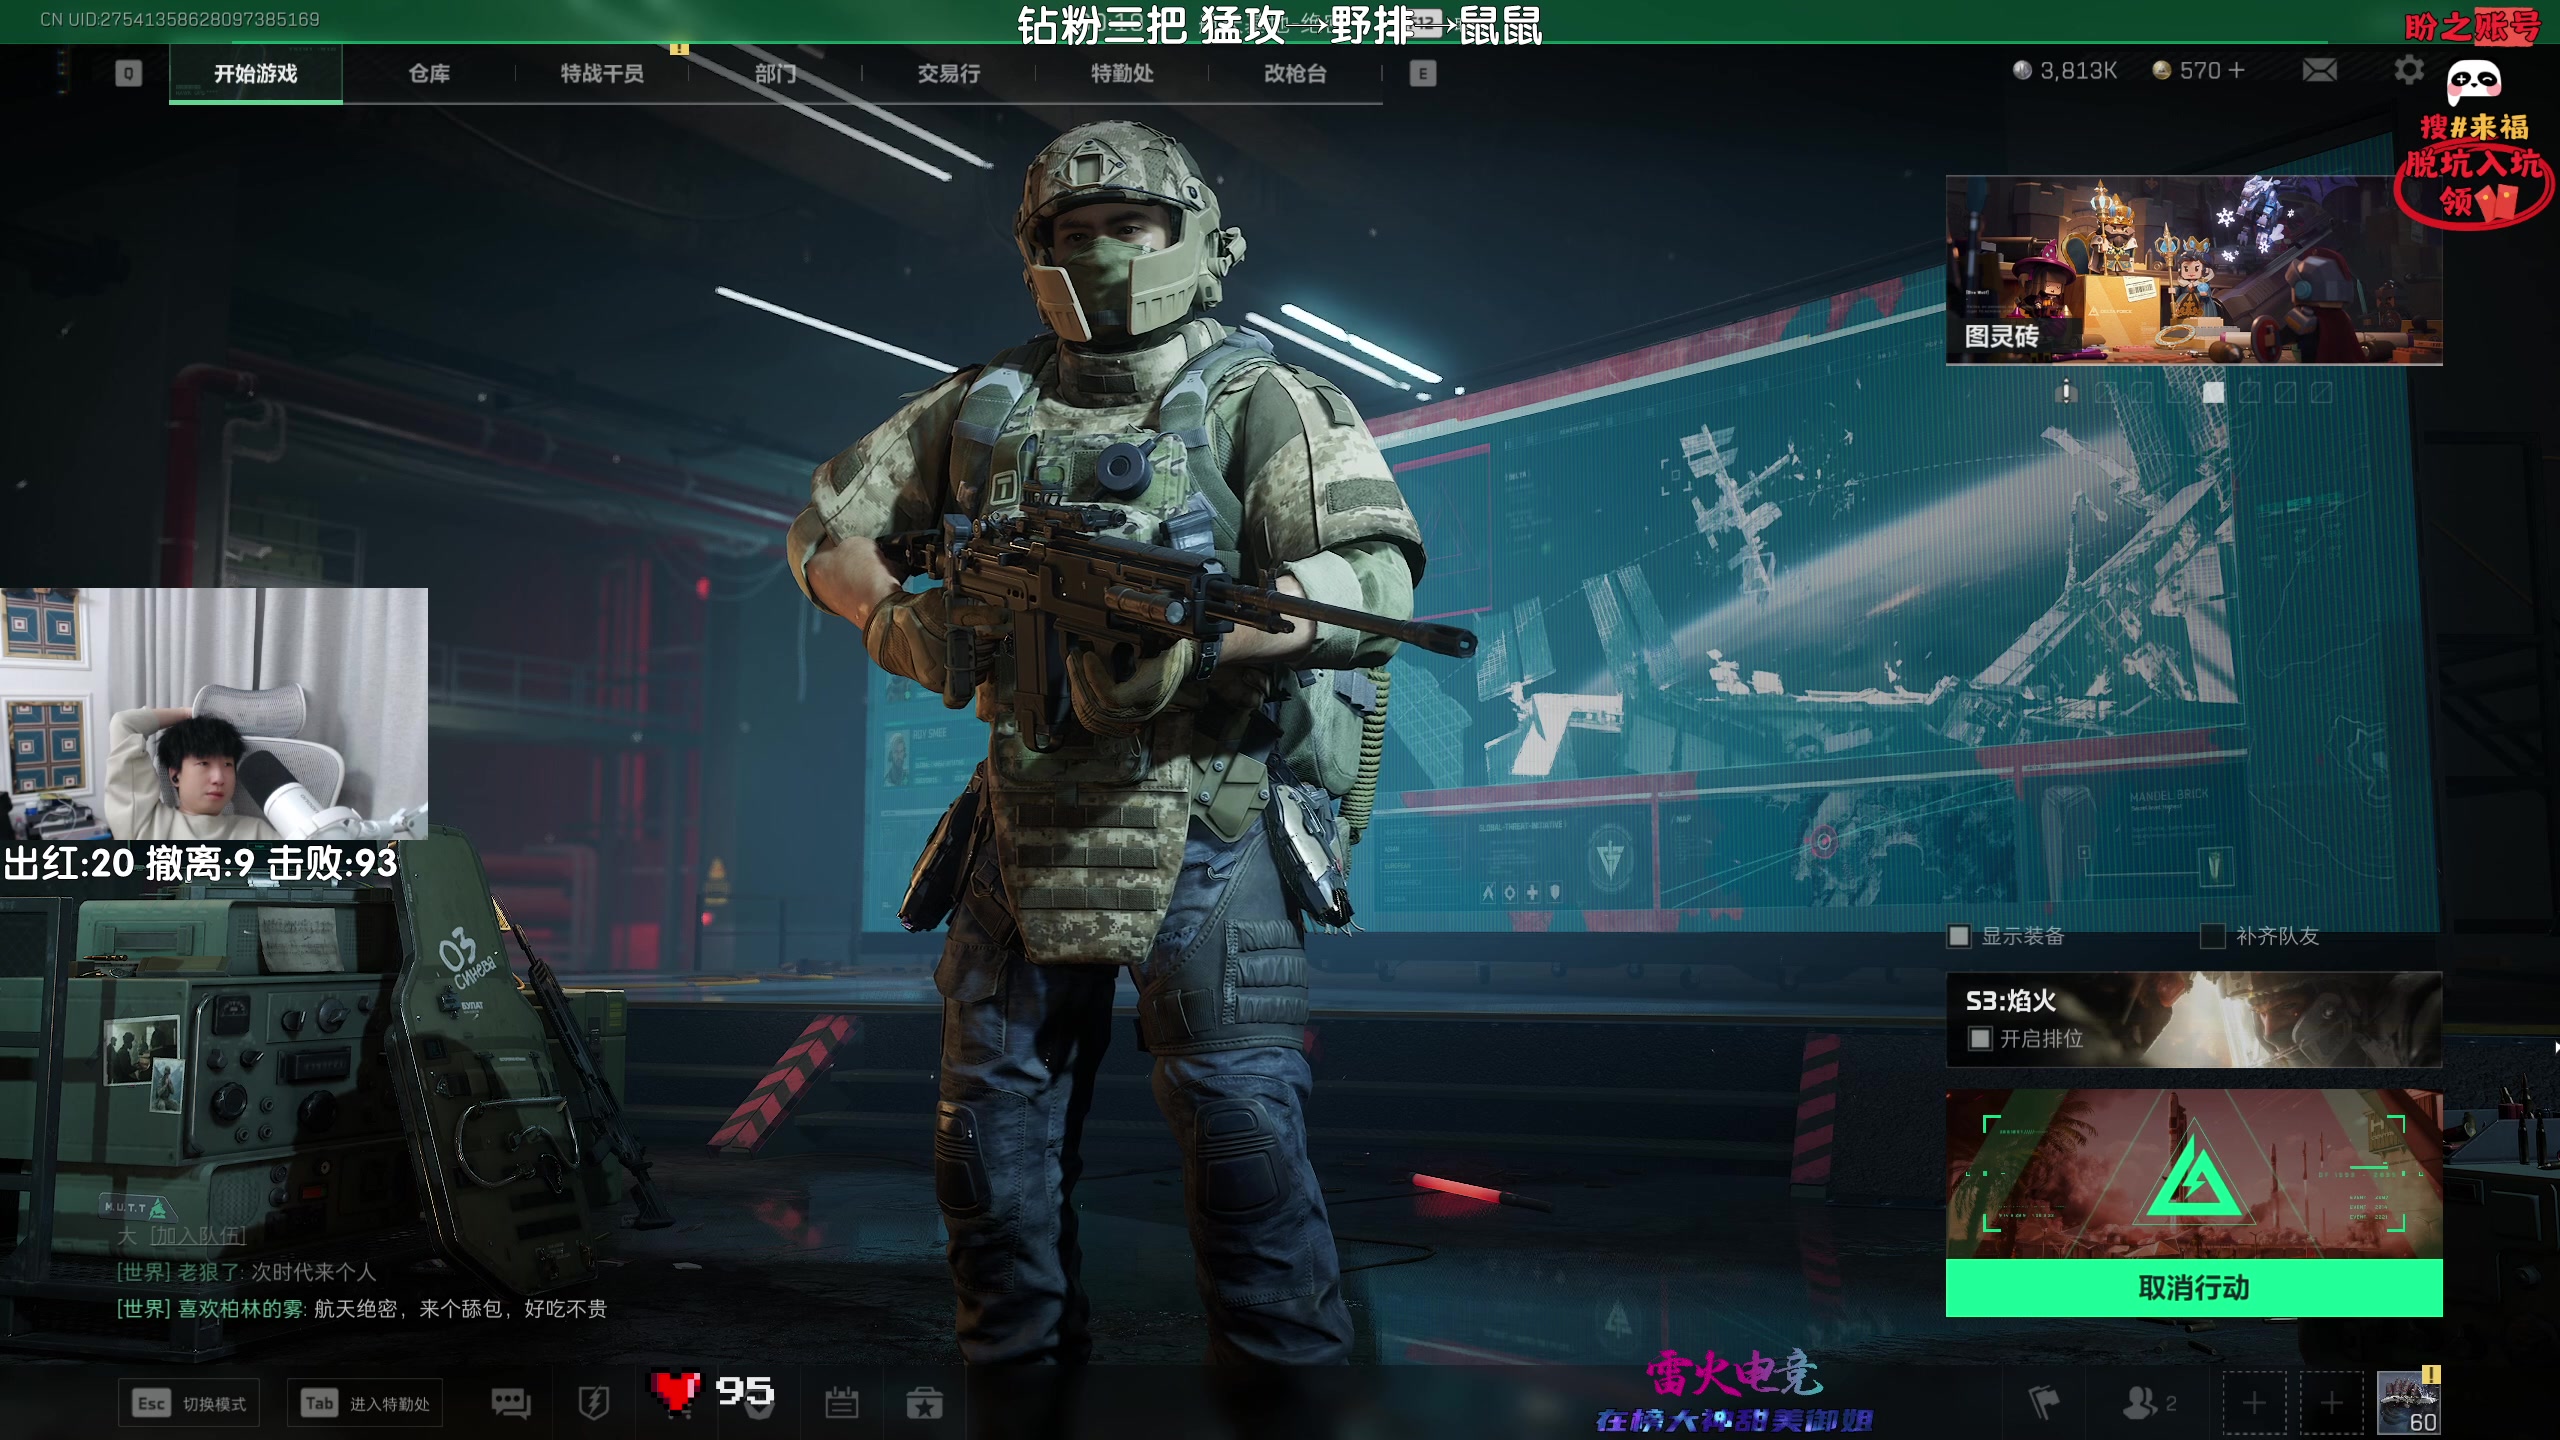2560x1440 pixels.
Task: Click player name 老狼了 in world chat
Action: [x=209, y=1272]
